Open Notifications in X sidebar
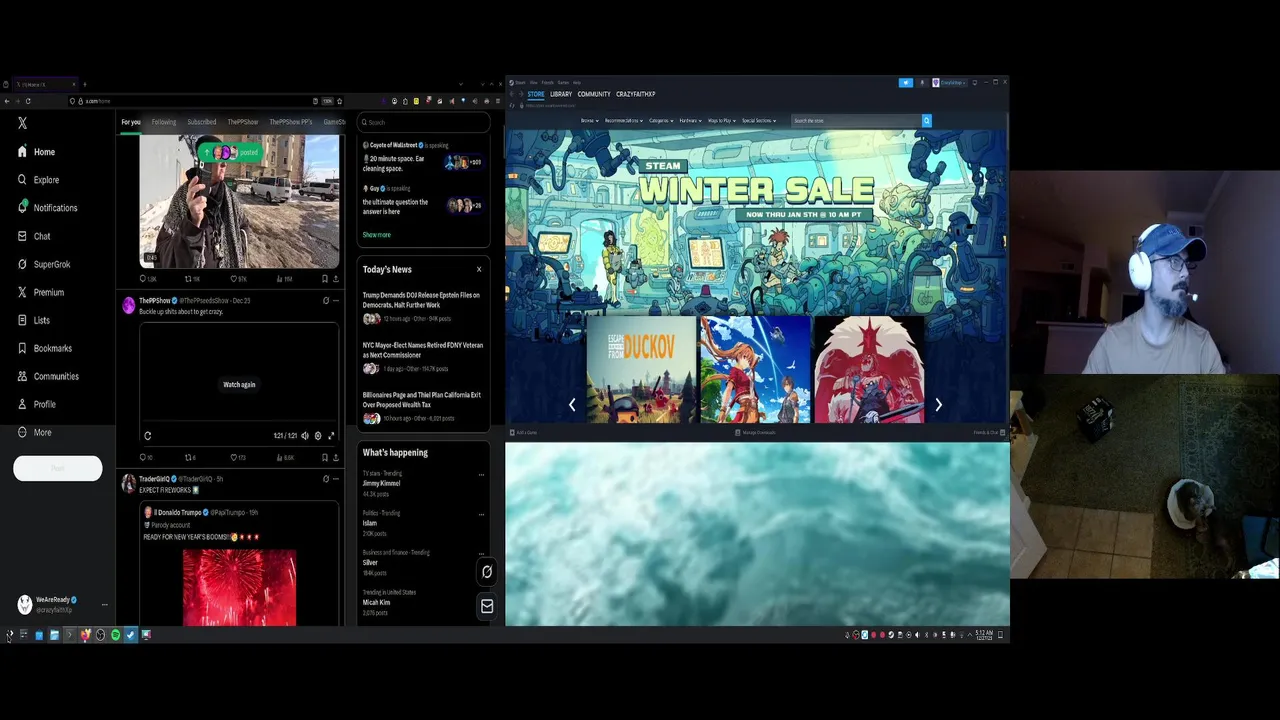 pyautogui.click(x=47, y=208)
